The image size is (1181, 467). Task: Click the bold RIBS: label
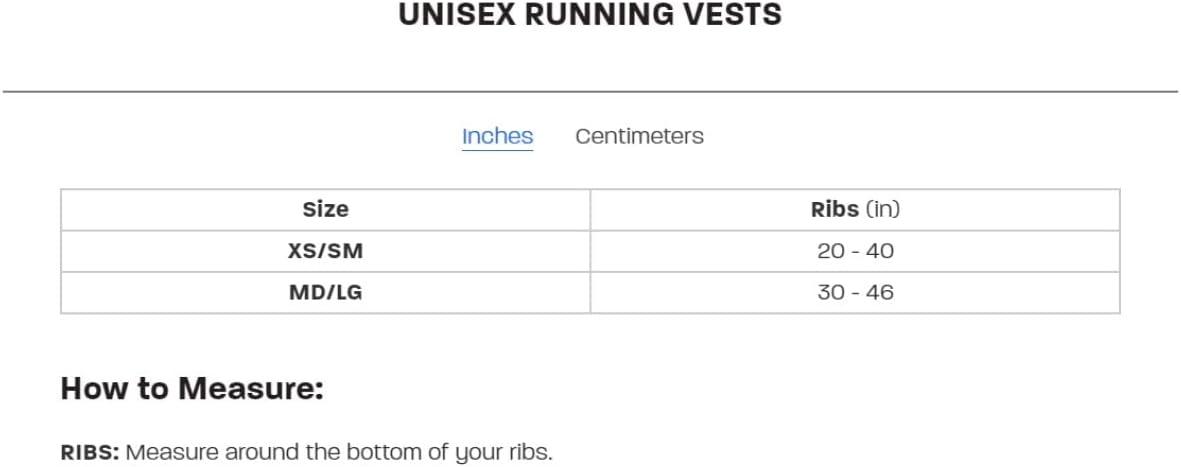(x=90, y=452)
